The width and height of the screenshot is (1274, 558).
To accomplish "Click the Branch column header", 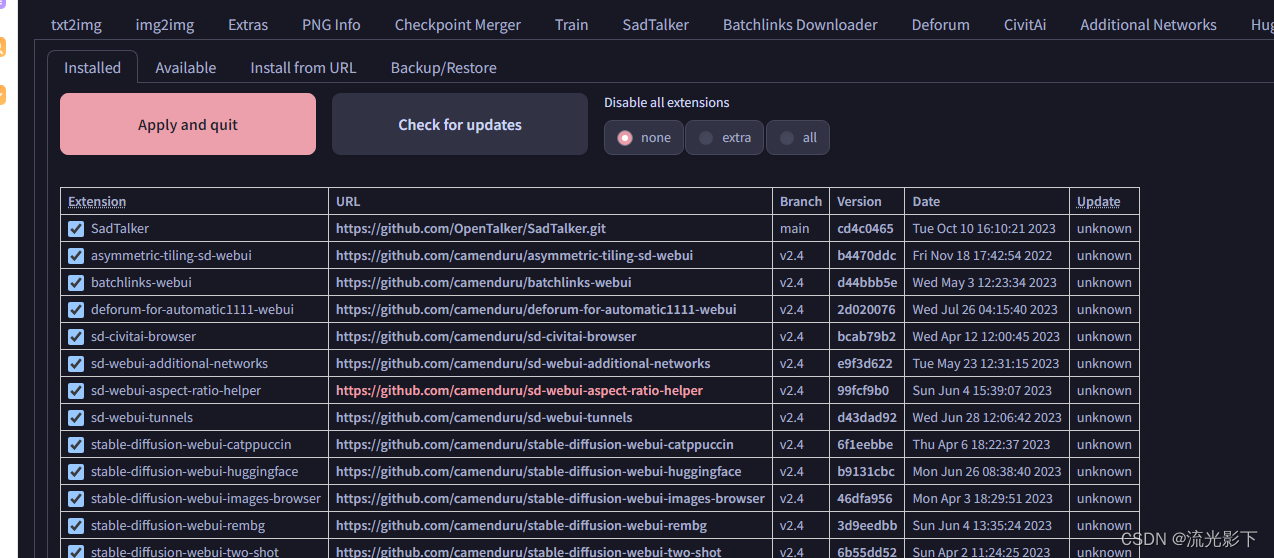I will (801, 202).
